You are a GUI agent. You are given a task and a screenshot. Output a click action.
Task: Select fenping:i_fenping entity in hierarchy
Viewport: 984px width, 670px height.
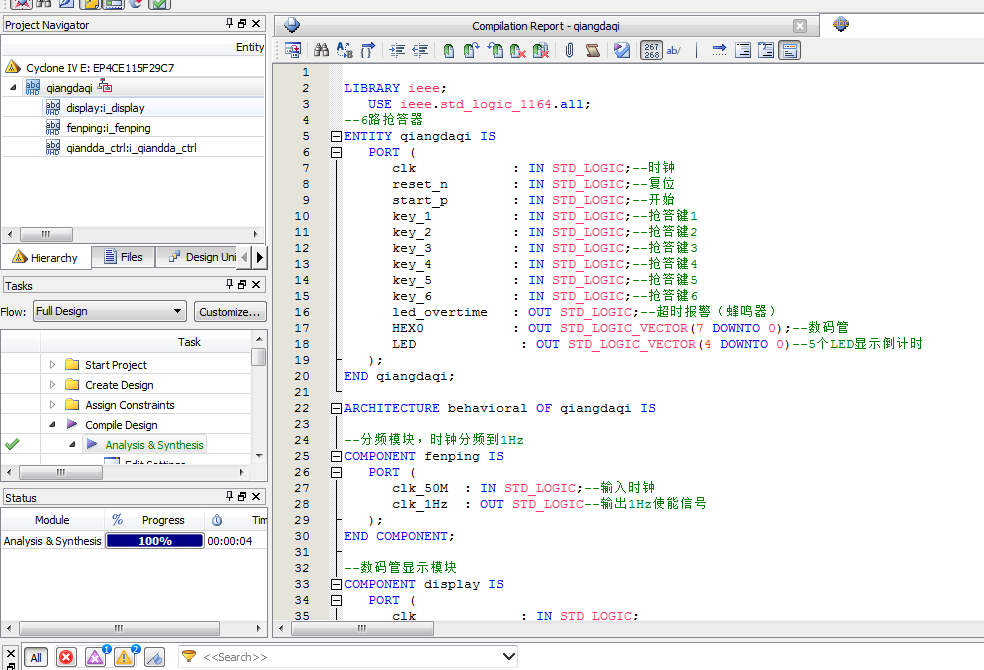108,128
